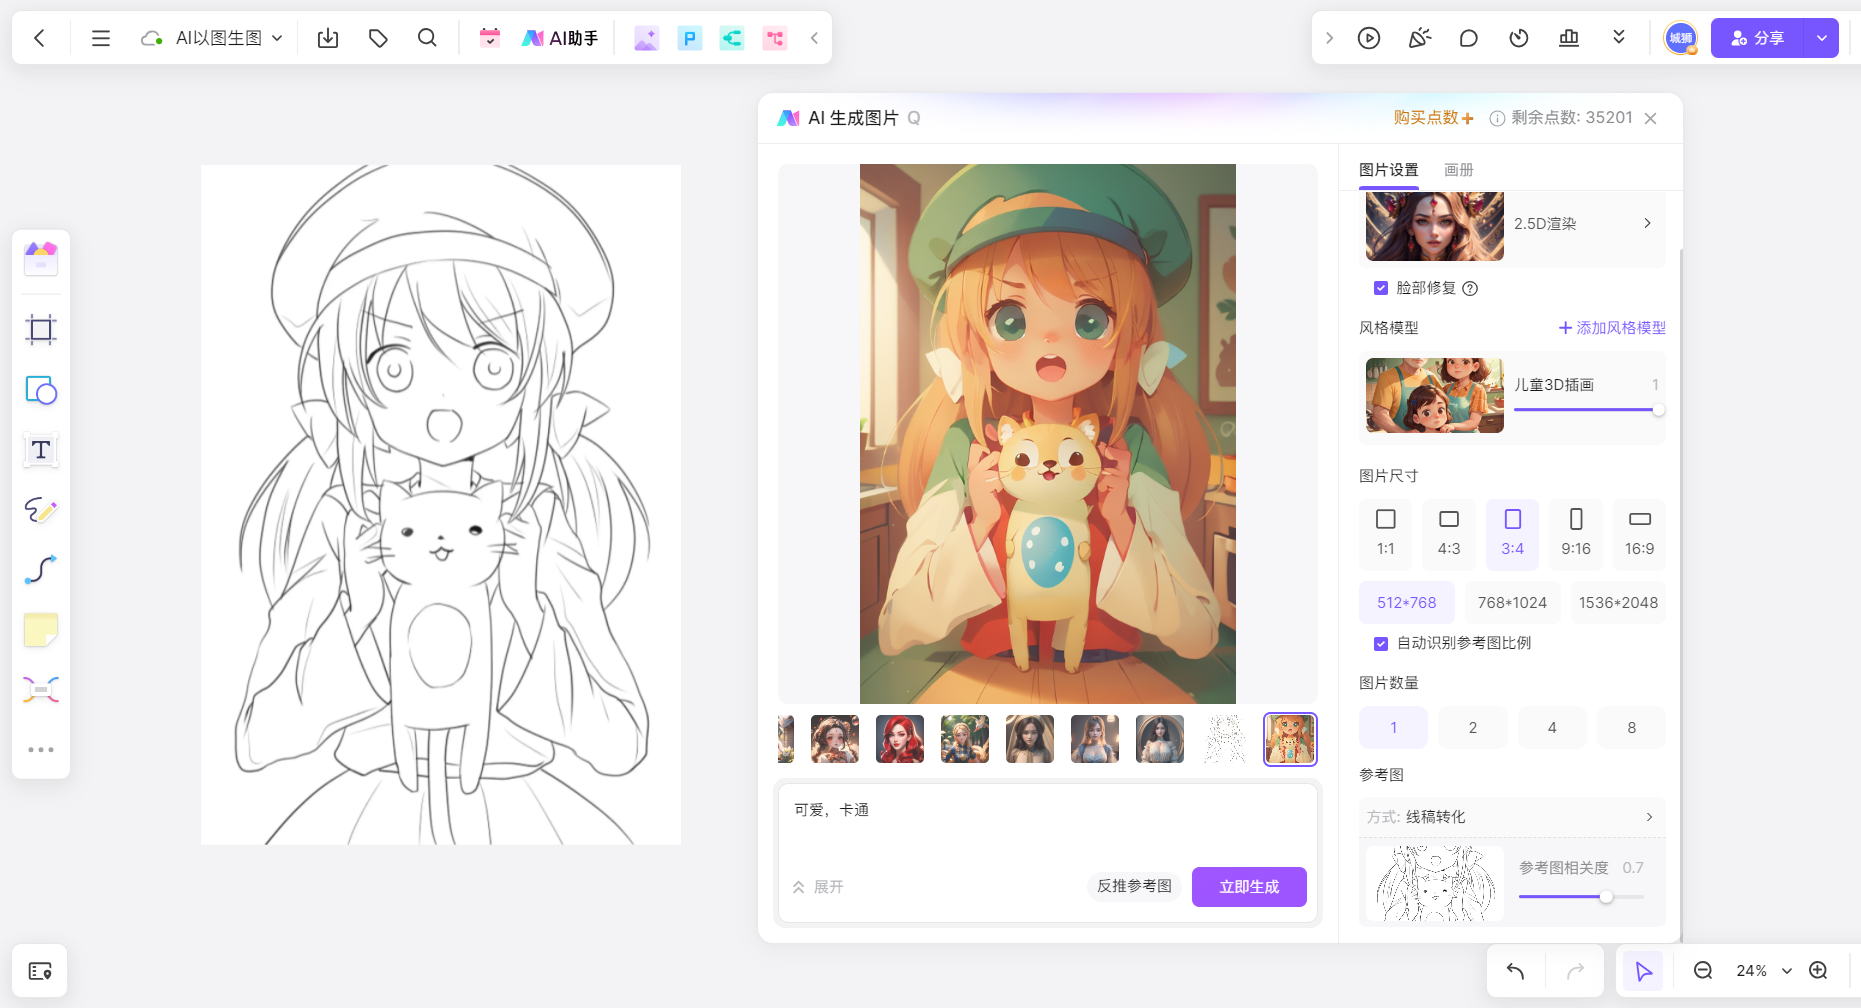The height and width of the screenshot is (1008, 1861).
Task: Select the mind map tool in sidebar
Action: [x=41, y=690]
